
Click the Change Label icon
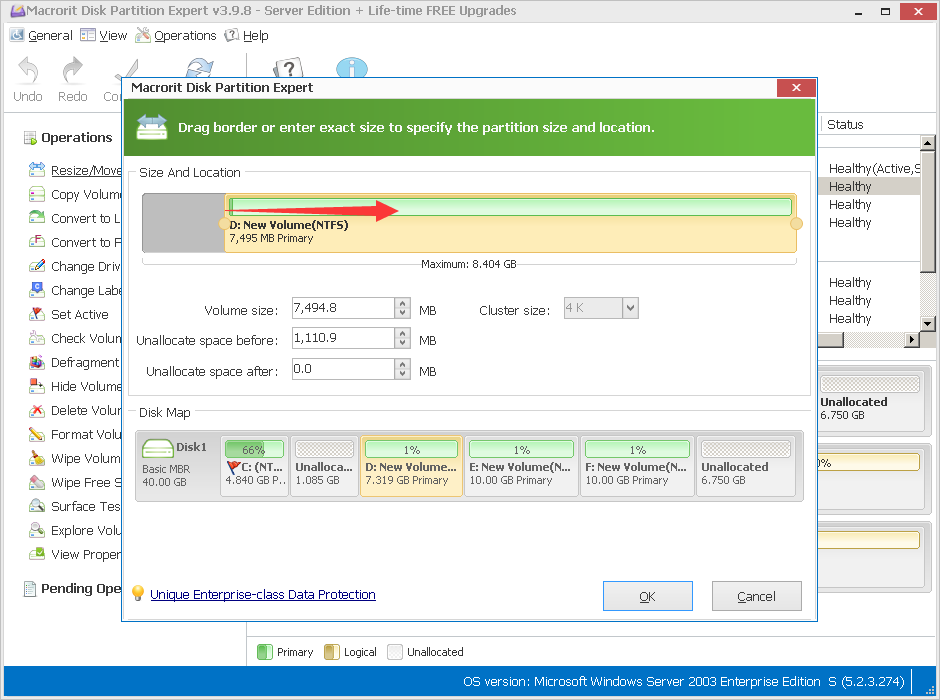pyautogui.click(x=37, y=290)
